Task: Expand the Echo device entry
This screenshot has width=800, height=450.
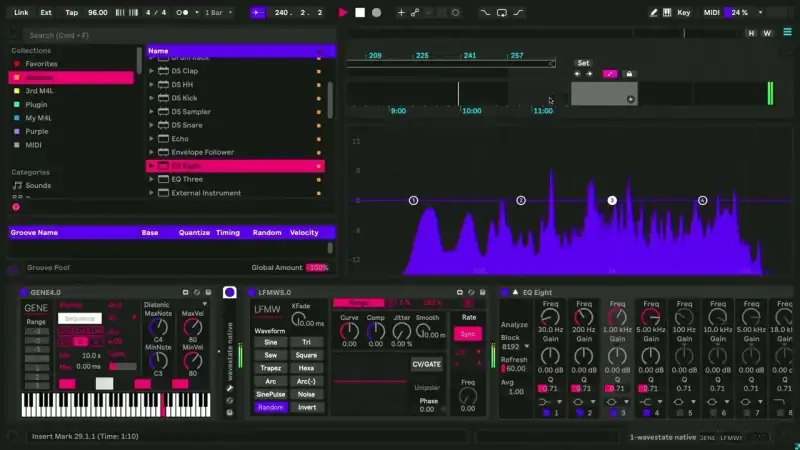Action: point(152,139)
